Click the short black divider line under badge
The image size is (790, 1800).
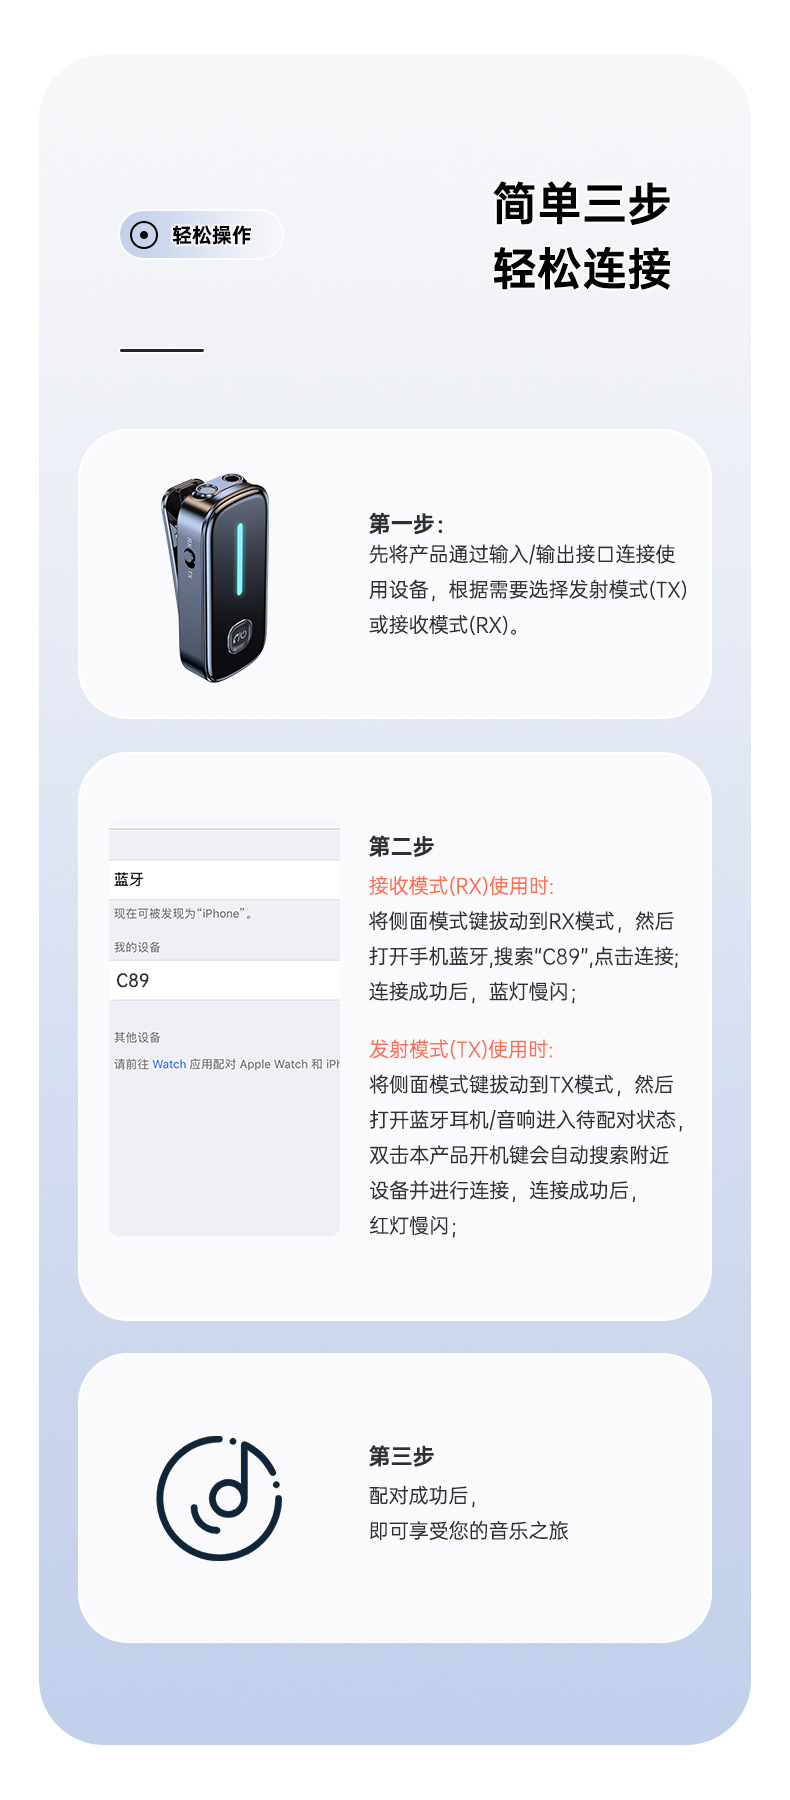tap(162, 350)
